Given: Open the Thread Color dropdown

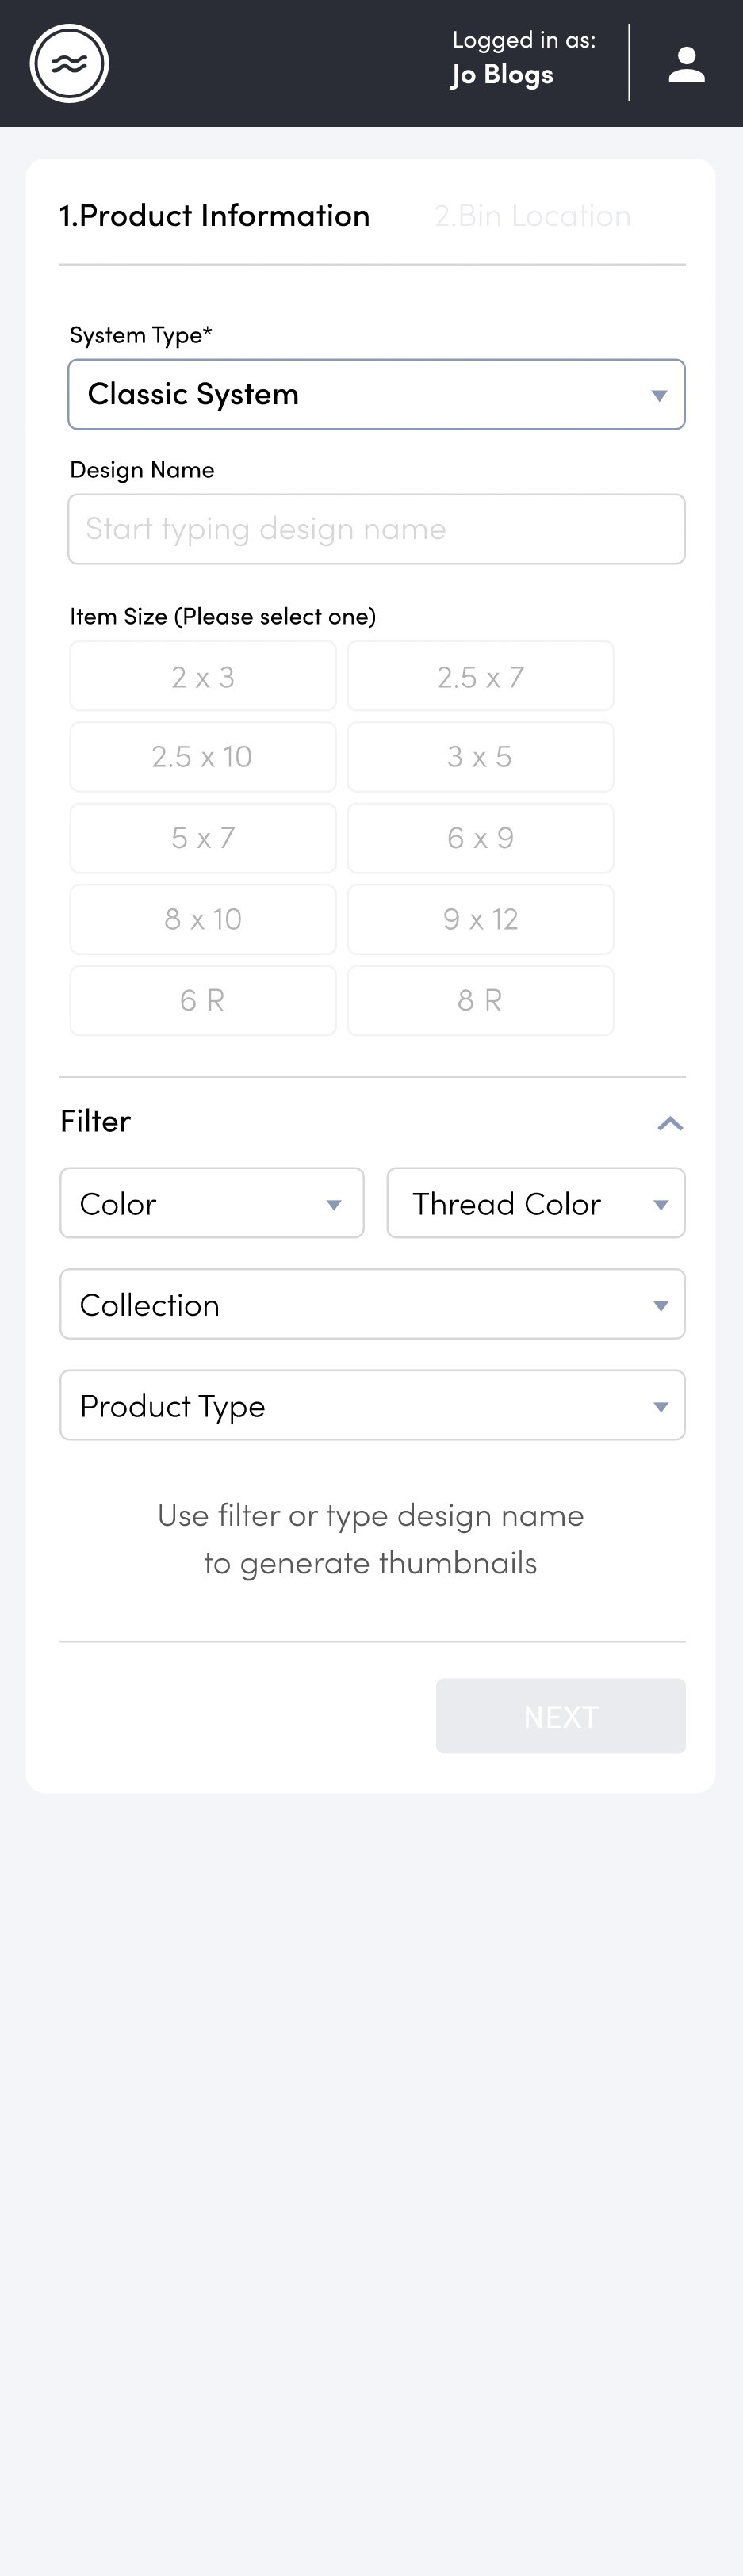Looking at the screenshot, I should point(536,1203).
